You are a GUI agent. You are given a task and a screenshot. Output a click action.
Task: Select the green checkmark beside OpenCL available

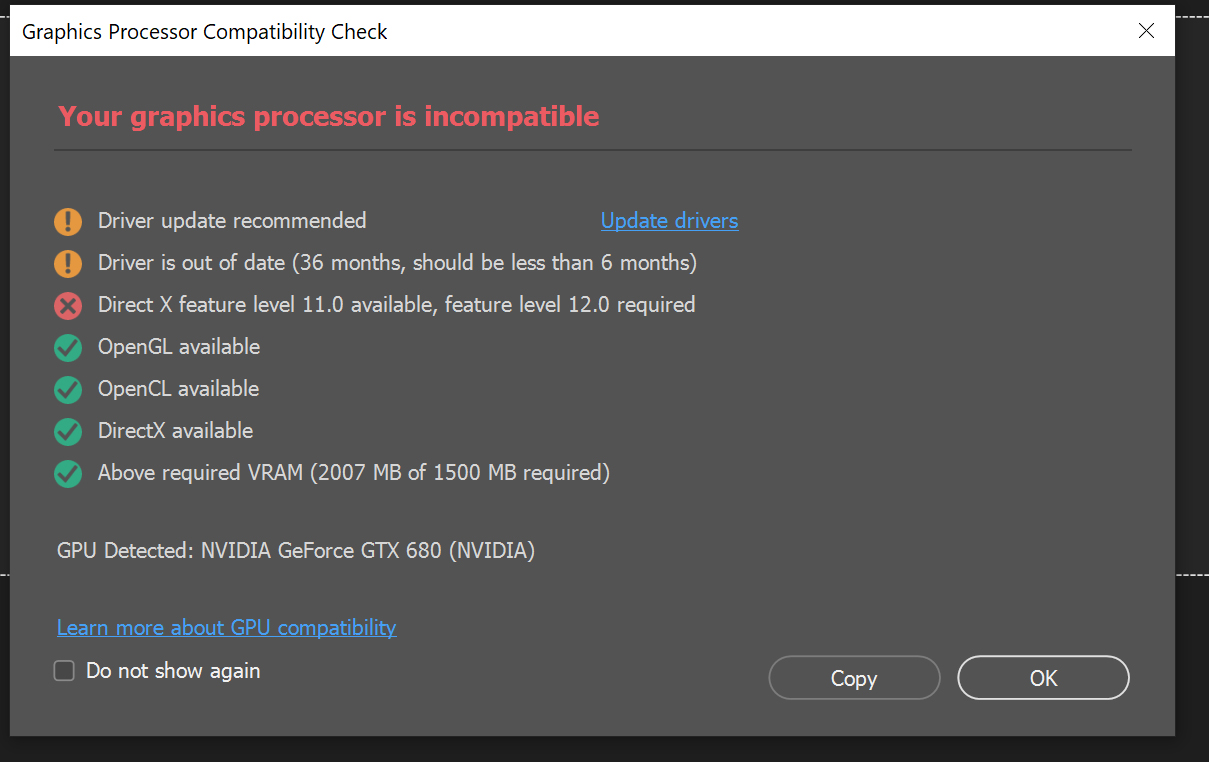[x=68, y=389]
